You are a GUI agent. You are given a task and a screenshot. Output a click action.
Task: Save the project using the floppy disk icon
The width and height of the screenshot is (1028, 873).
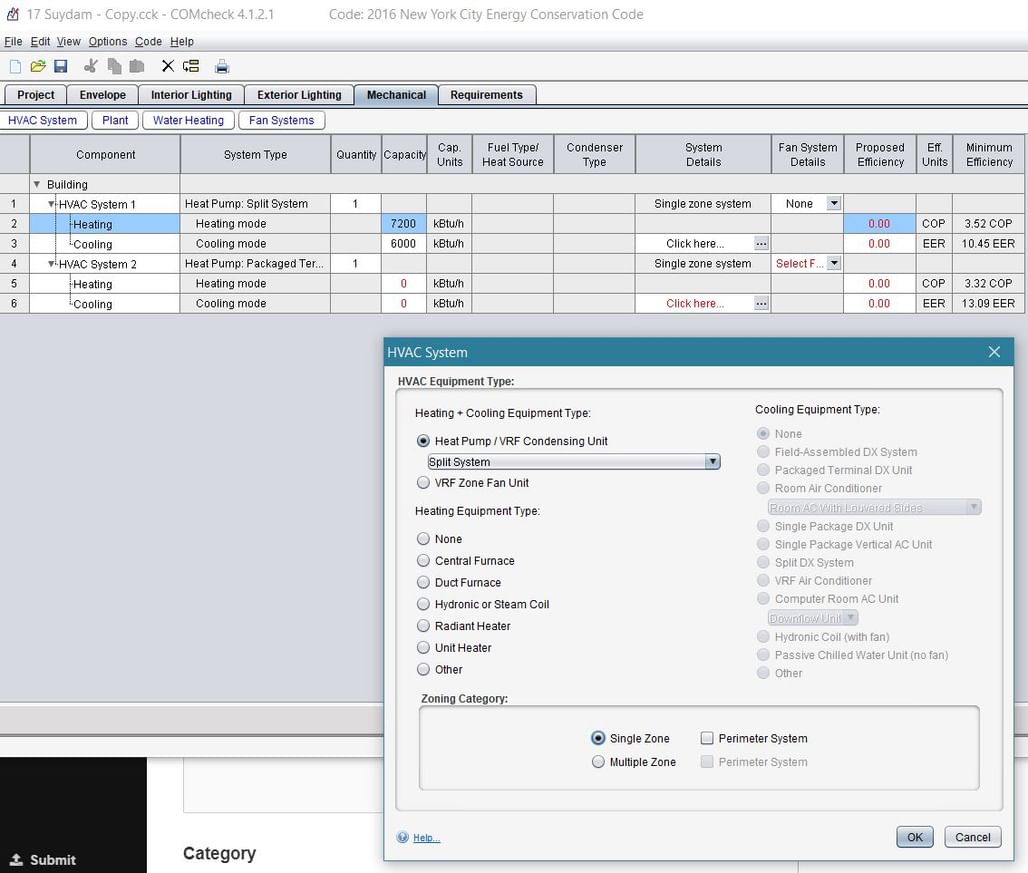tap(61, 67)
